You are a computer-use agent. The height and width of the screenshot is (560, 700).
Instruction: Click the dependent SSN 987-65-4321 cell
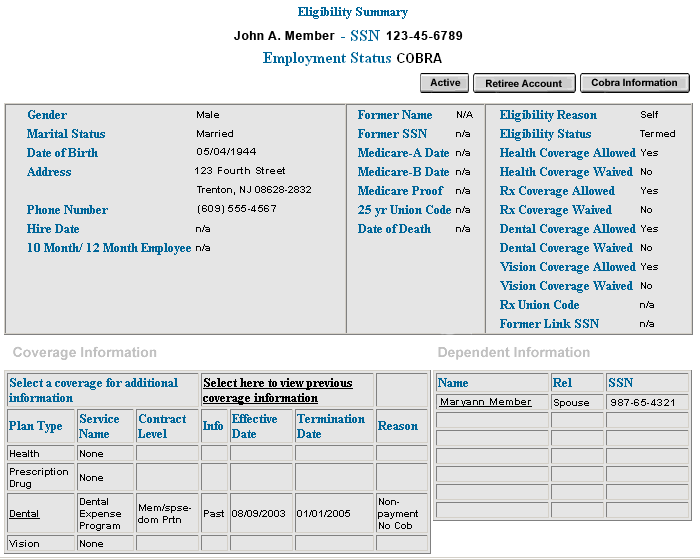click(x=642, y=402)
